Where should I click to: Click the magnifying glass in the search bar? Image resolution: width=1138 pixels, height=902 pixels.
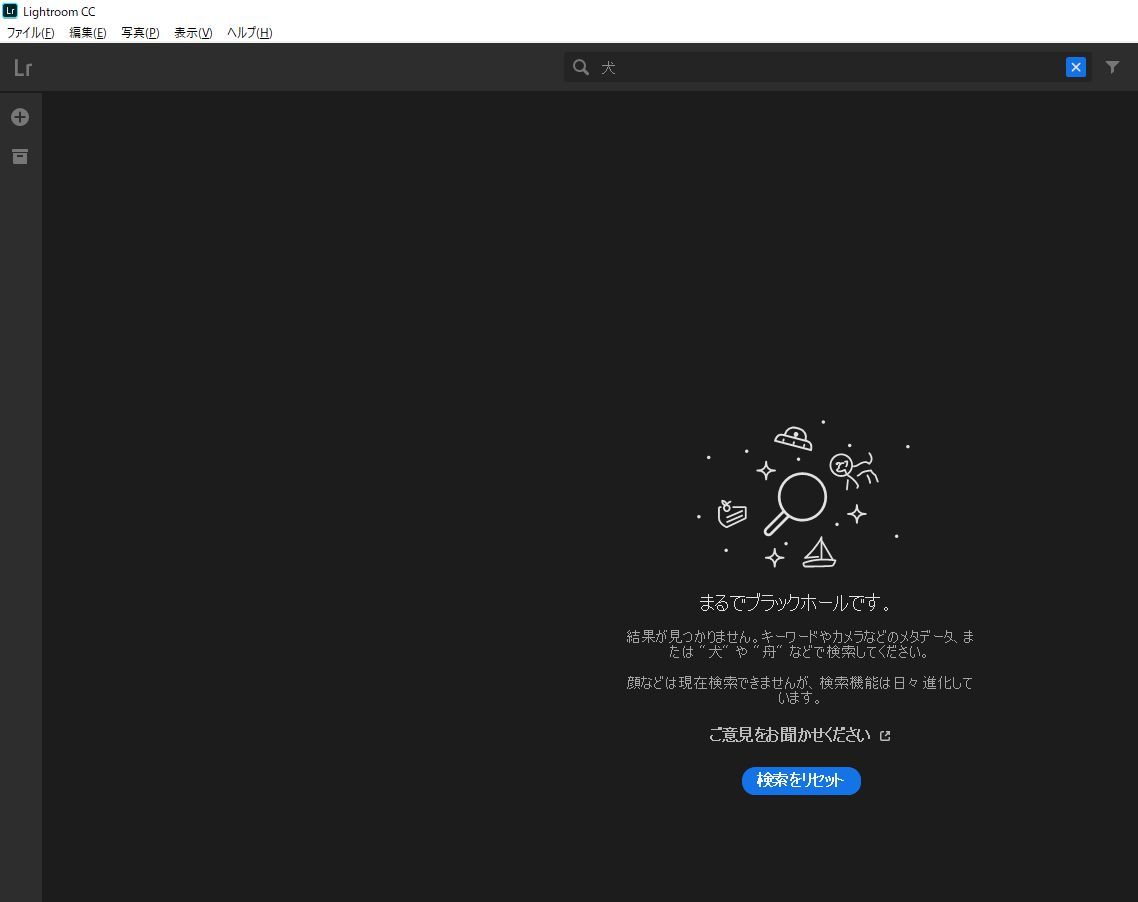(x=581, y=67)
